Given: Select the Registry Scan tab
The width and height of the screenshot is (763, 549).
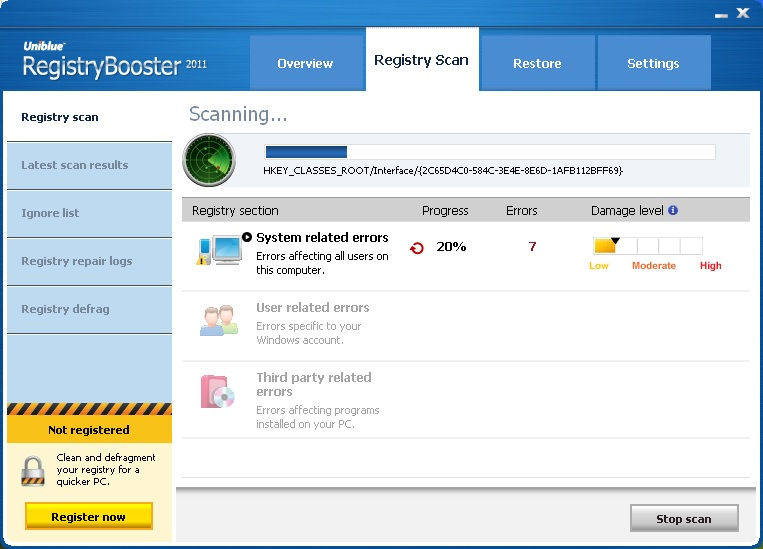Looking at the screenshot, I should [x=421, y=60].
